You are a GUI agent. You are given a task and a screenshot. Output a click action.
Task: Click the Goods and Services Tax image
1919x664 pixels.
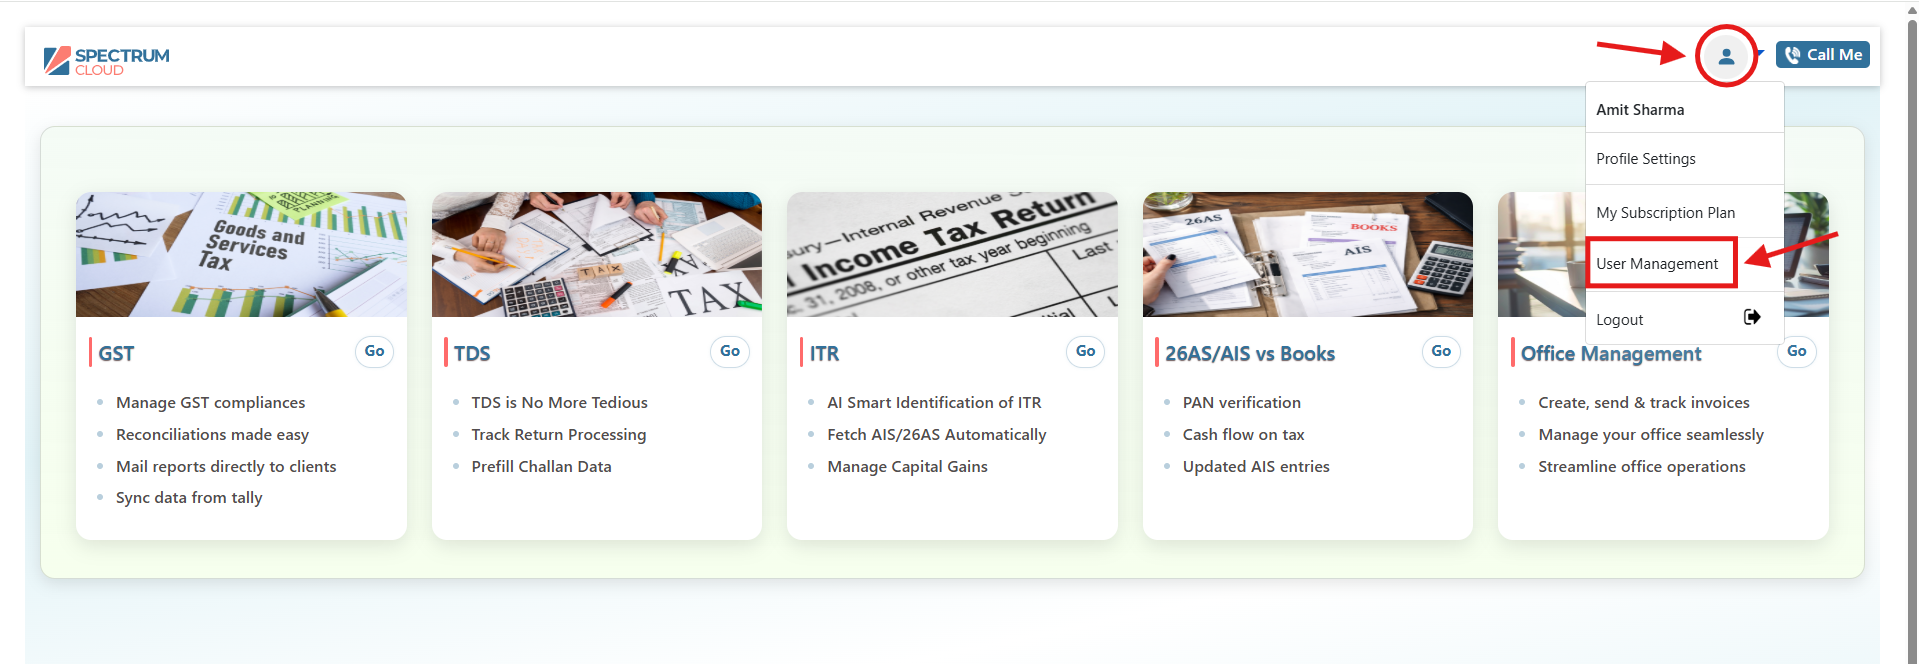pos(241,254)
